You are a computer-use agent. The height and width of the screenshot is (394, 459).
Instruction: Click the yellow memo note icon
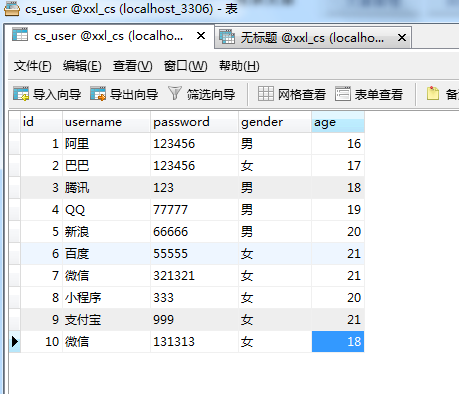433,93
